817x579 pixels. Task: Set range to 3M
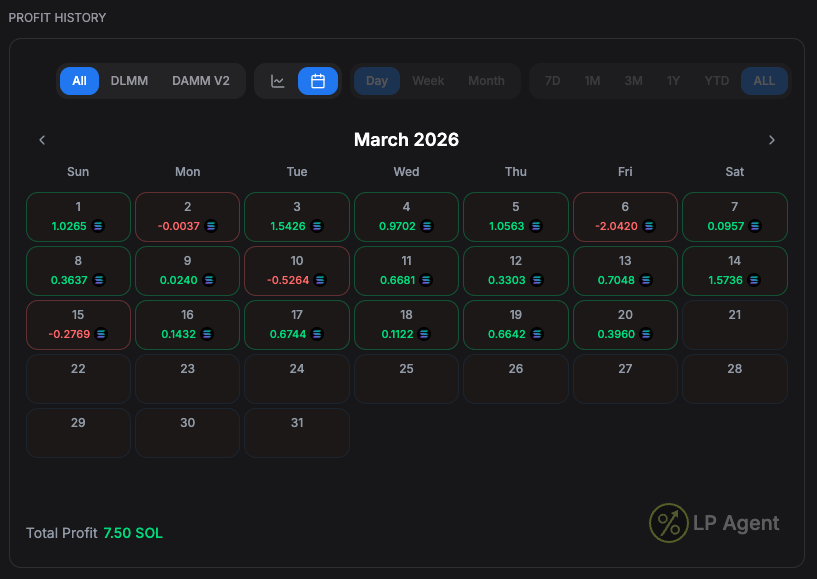pos(634,81)
